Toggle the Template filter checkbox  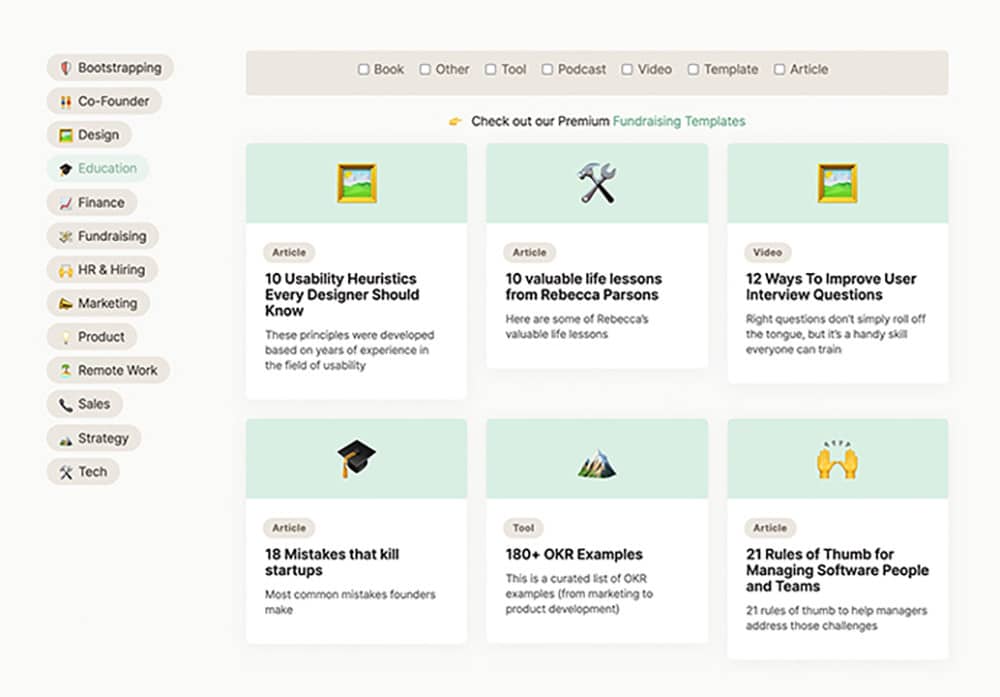[x=693, y=70]
